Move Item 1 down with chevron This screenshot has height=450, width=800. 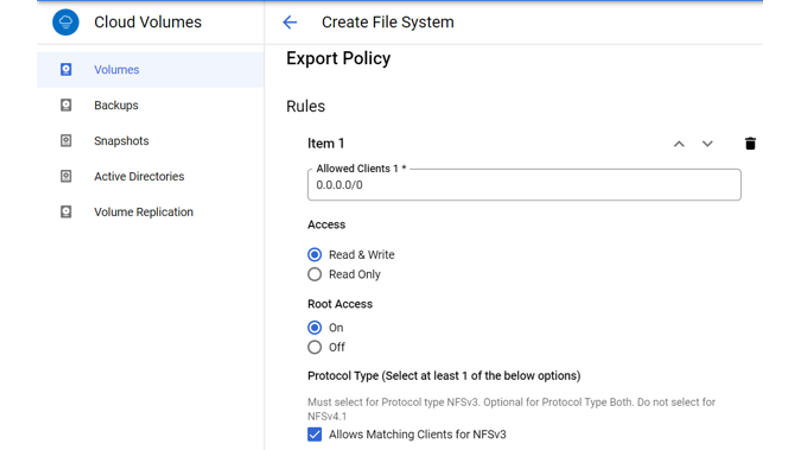[x=707, y=144]
